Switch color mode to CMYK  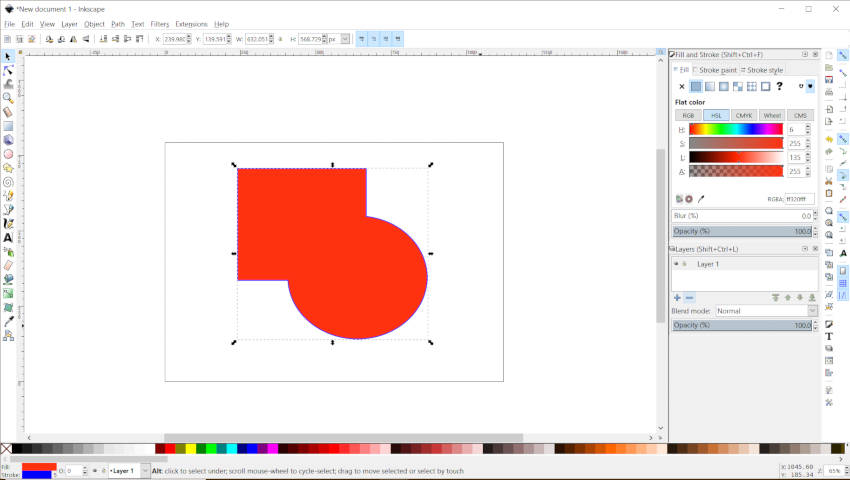pyautogui.click(x=744, y=115)
